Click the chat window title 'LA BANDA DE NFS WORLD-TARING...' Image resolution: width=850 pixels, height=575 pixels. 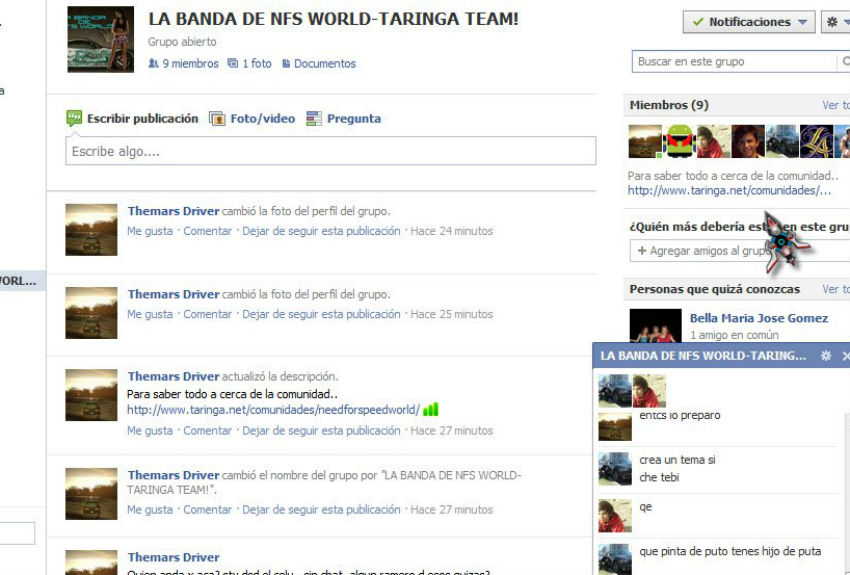tap(703, 356)
